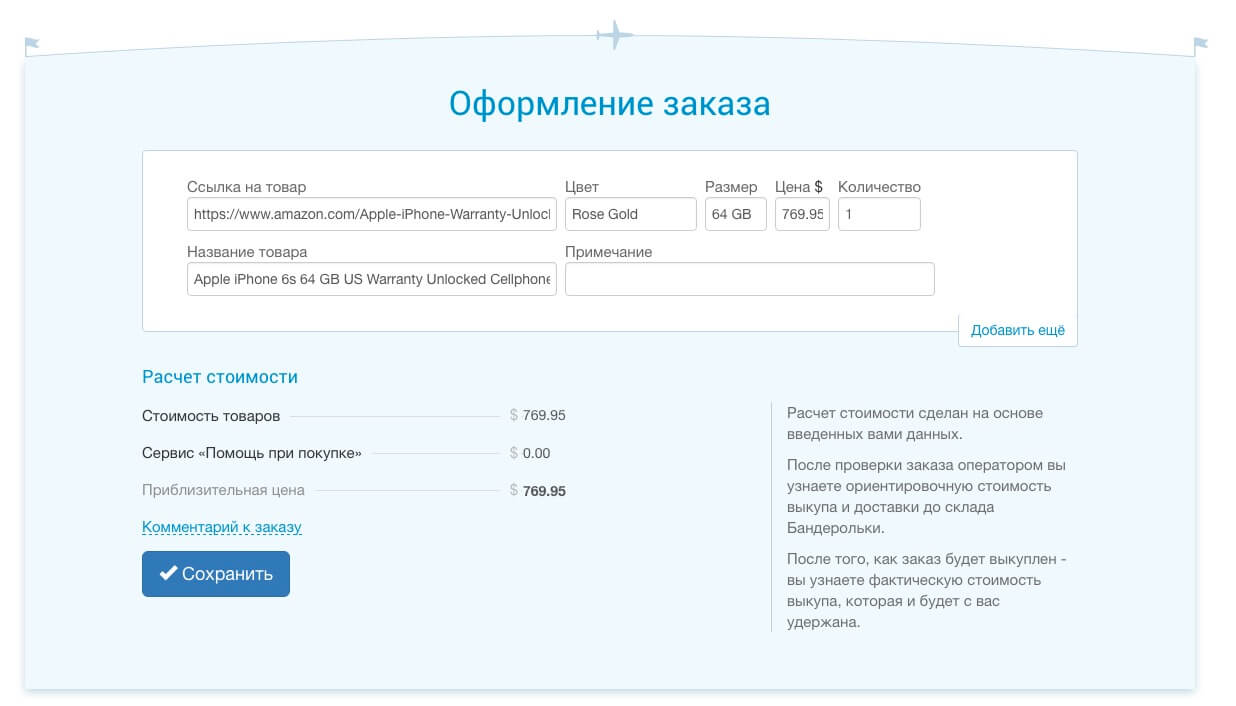Click the 'Приблизительная цена' label

pos(224,490)
